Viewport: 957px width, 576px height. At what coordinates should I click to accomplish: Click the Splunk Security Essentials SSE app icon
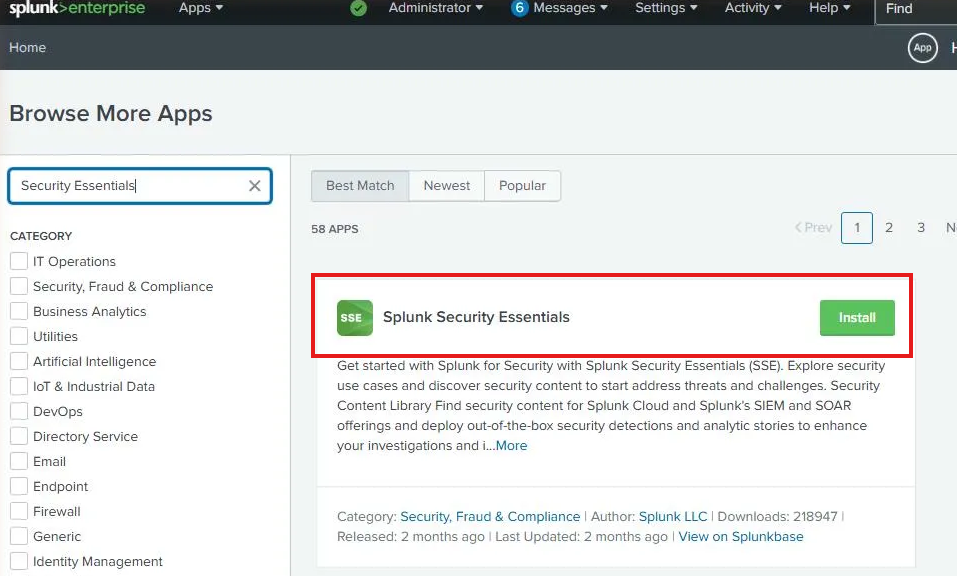pos(353,317)
